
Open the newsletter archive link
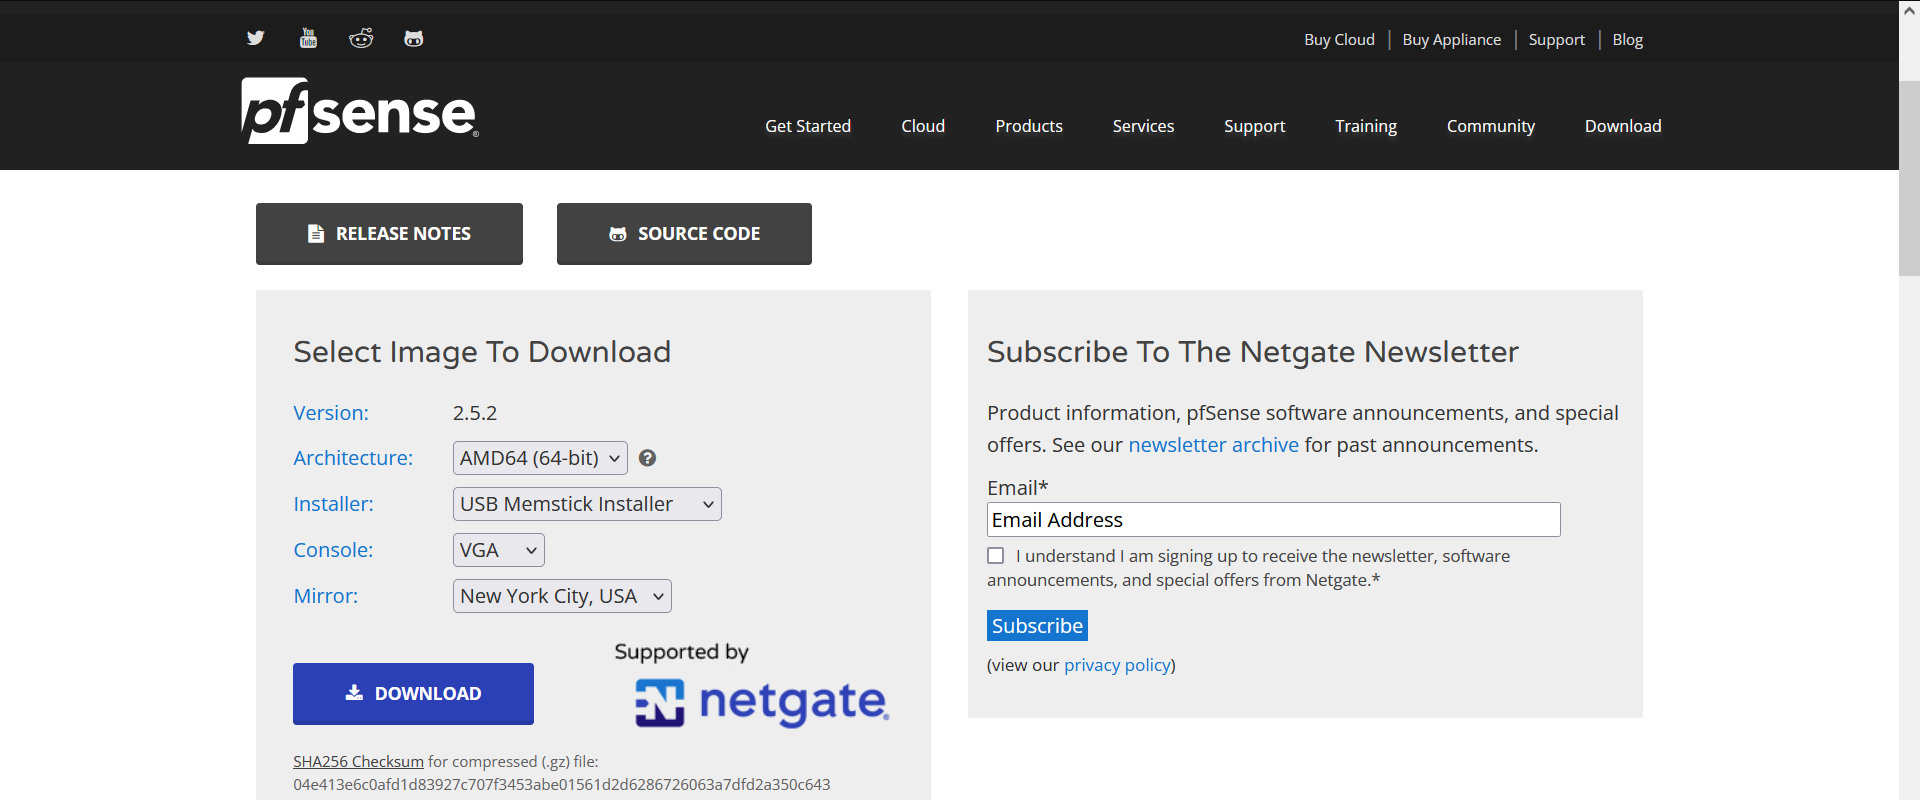pos(1213,445)
